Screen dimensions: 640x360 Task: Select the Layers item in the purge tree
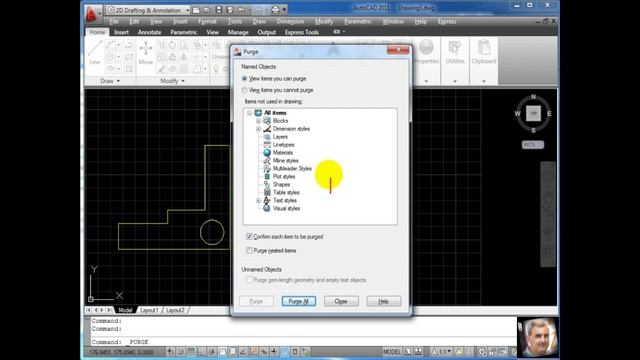[x=280, y=137]
